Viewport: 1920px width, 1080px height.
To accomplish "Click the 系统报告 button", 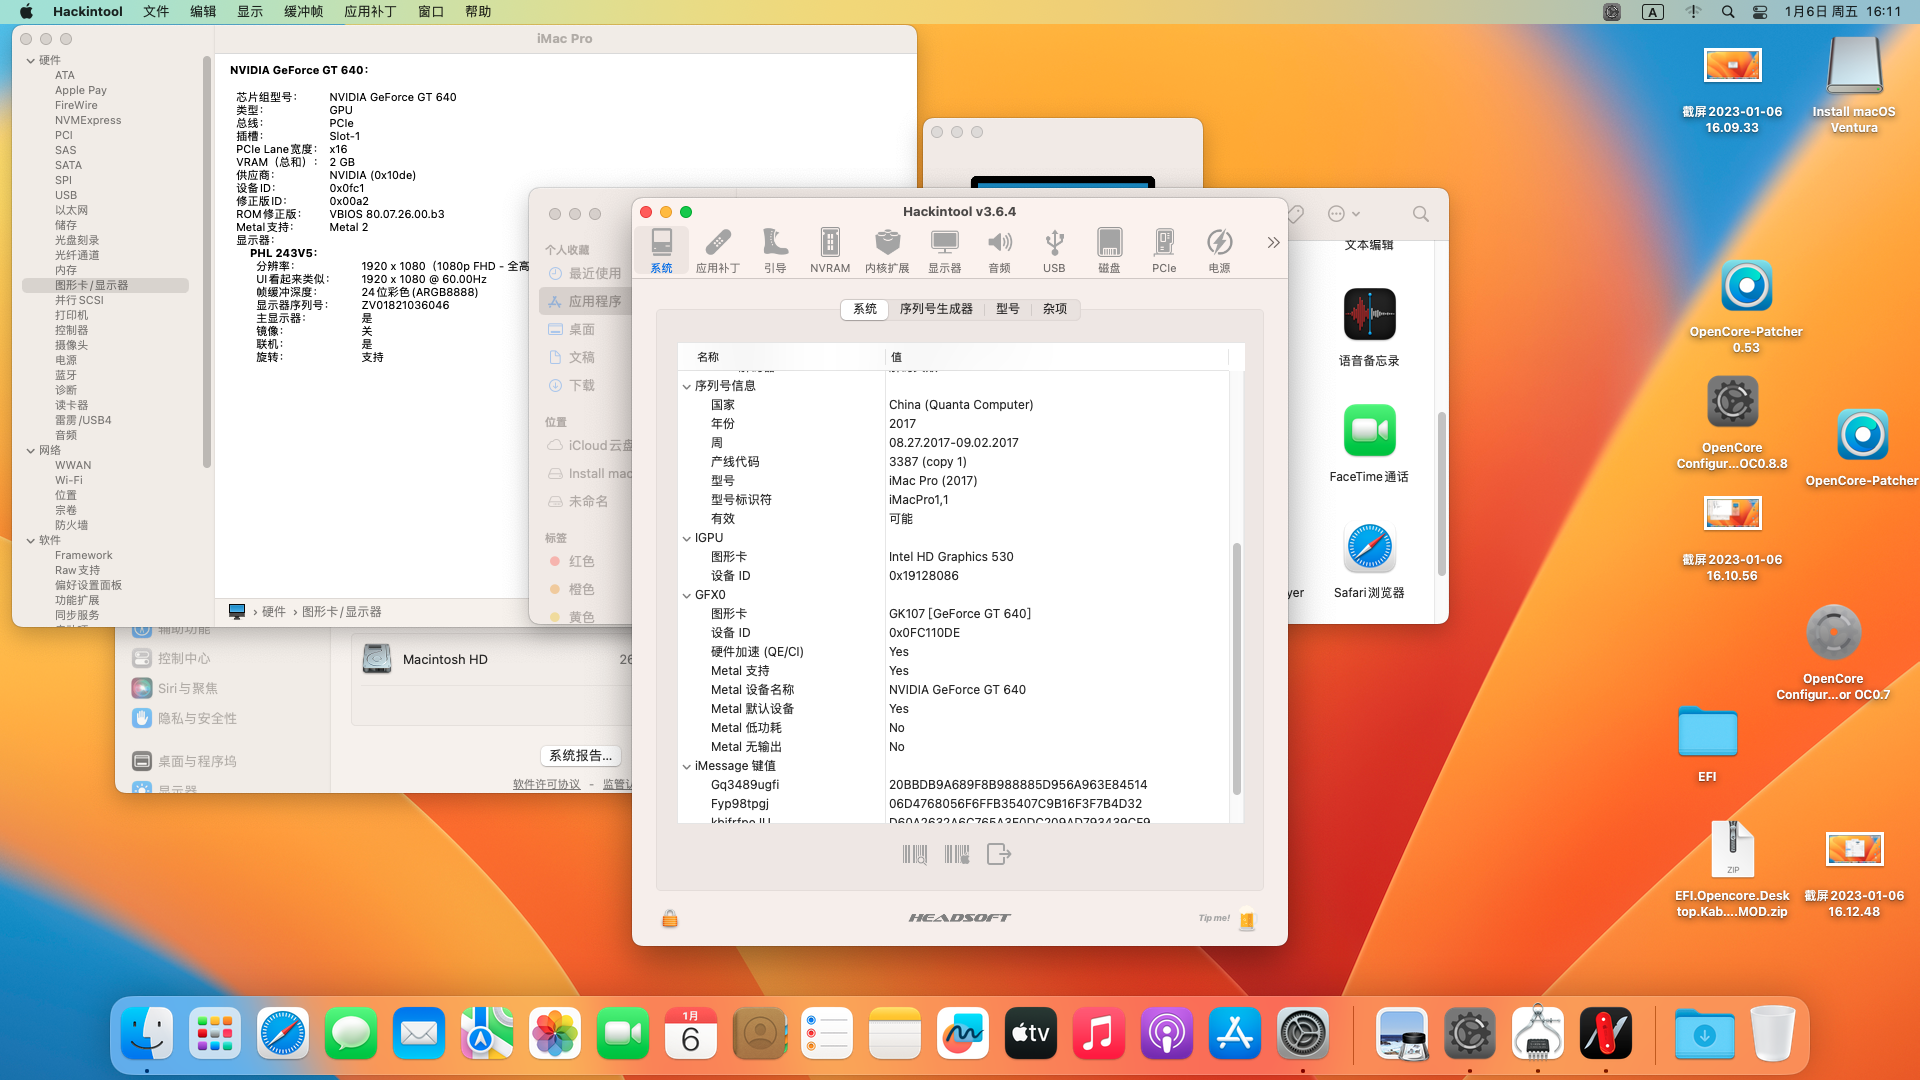I will pos(580,756).
